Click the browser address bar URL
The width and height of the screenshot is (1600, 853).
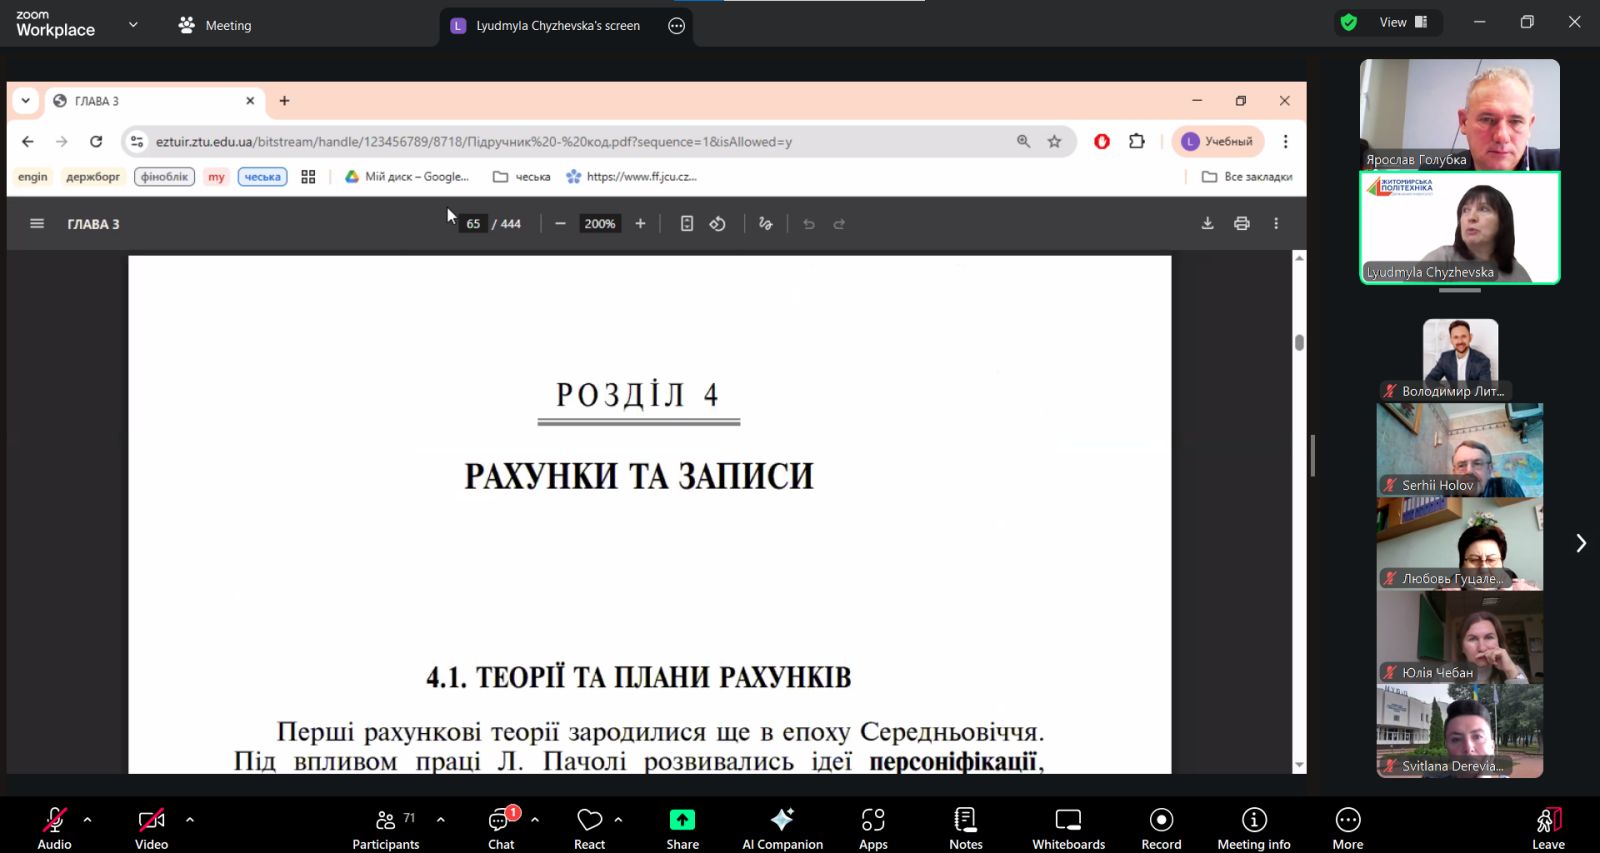point(474,142)
